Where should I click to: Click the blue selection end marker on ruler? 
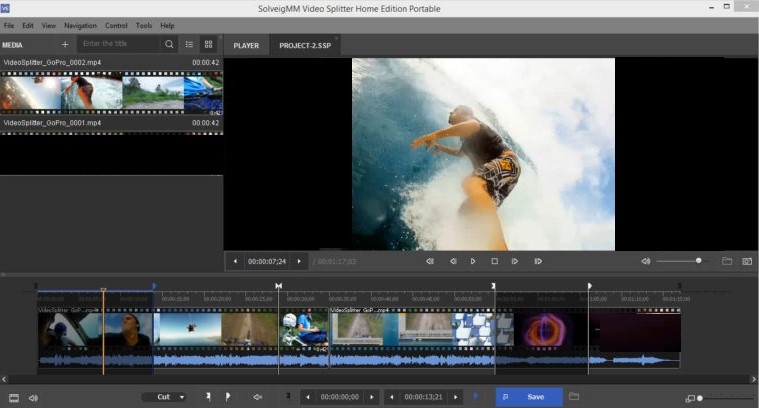tap(154, 286)
